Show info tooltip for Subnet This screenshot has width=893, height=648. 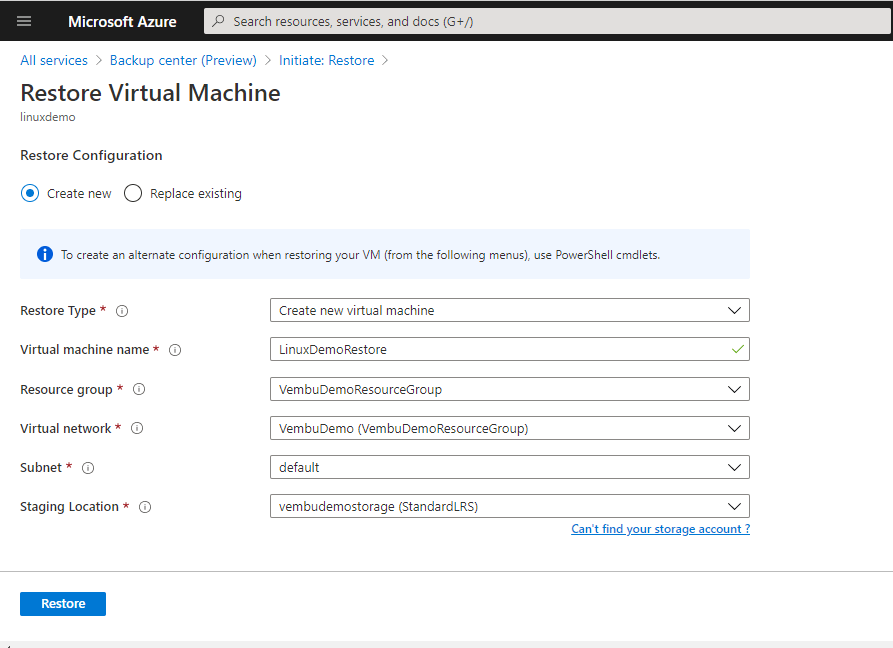pyautogui.click(x=88, y=468)
